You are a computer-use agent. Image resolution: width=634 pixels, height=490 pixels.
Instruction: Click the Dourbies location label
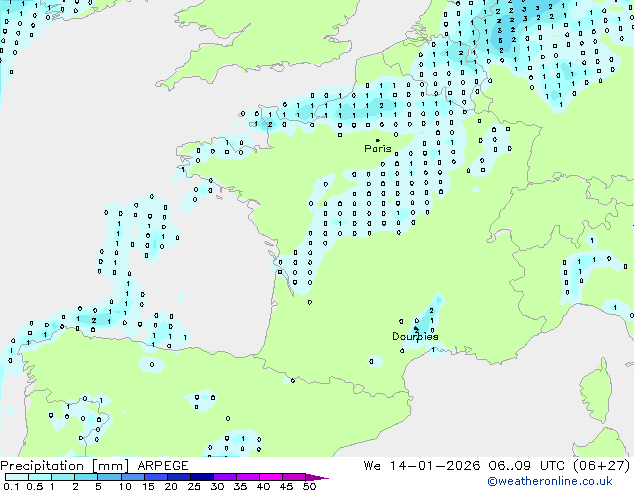[x=415, y=336]
